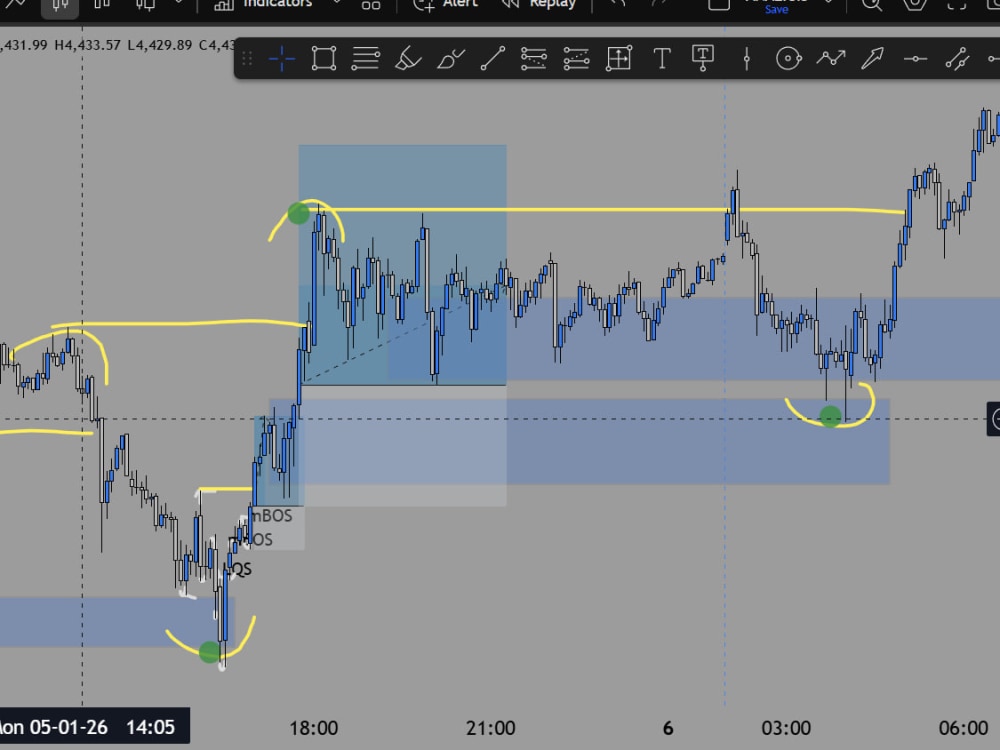
Task: Select green dot at lowest swing low
Action: 209,652
